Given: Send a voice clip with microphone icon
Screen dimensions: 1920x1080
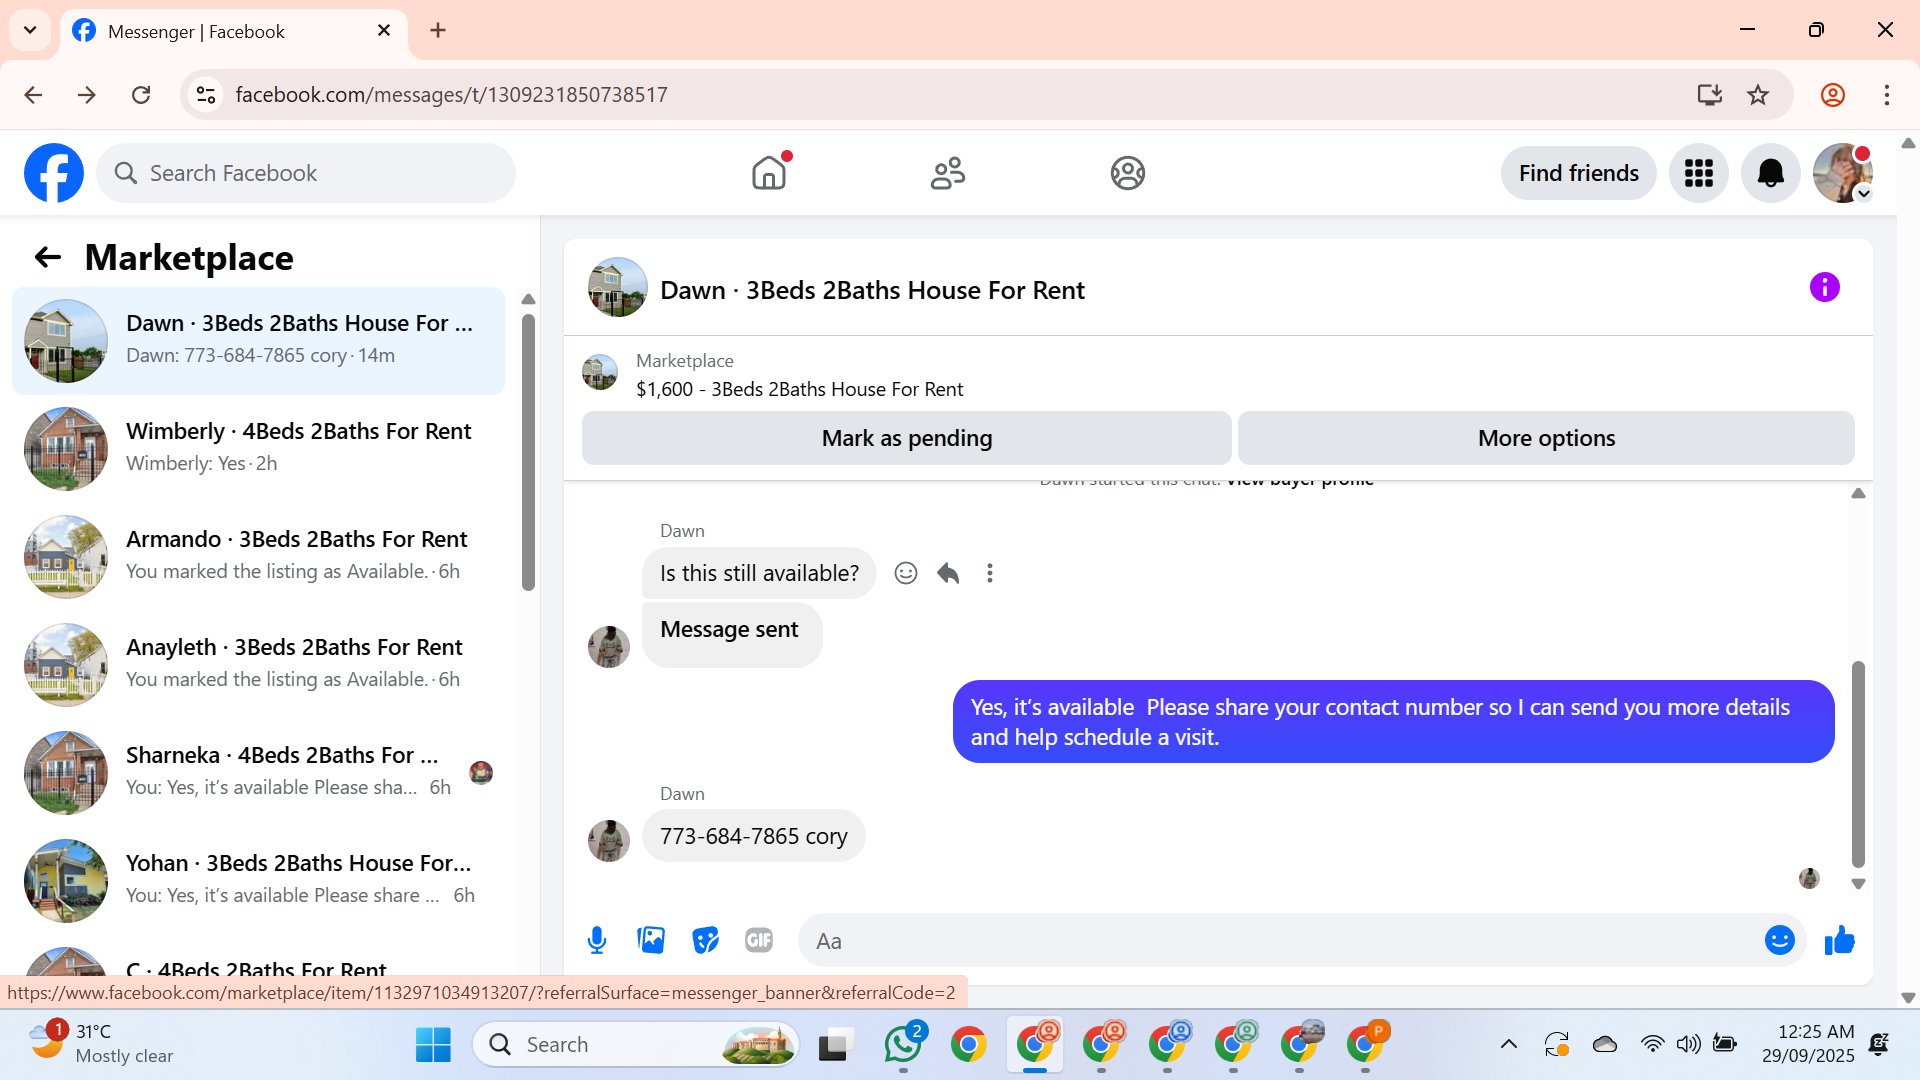Looking at the screenshot, I should (597, 941).
